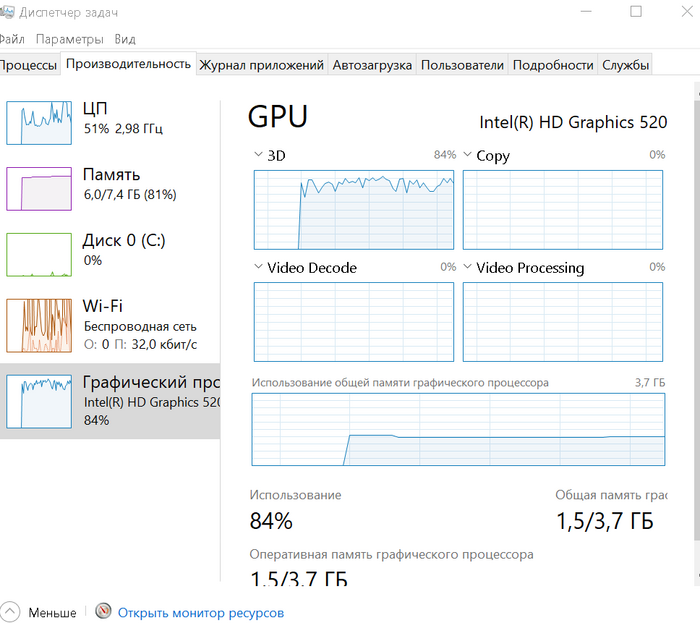The width and height of the screenshot is (700, 623).
Task: Switch to the Процессы tab
Action: pos(28,65)
